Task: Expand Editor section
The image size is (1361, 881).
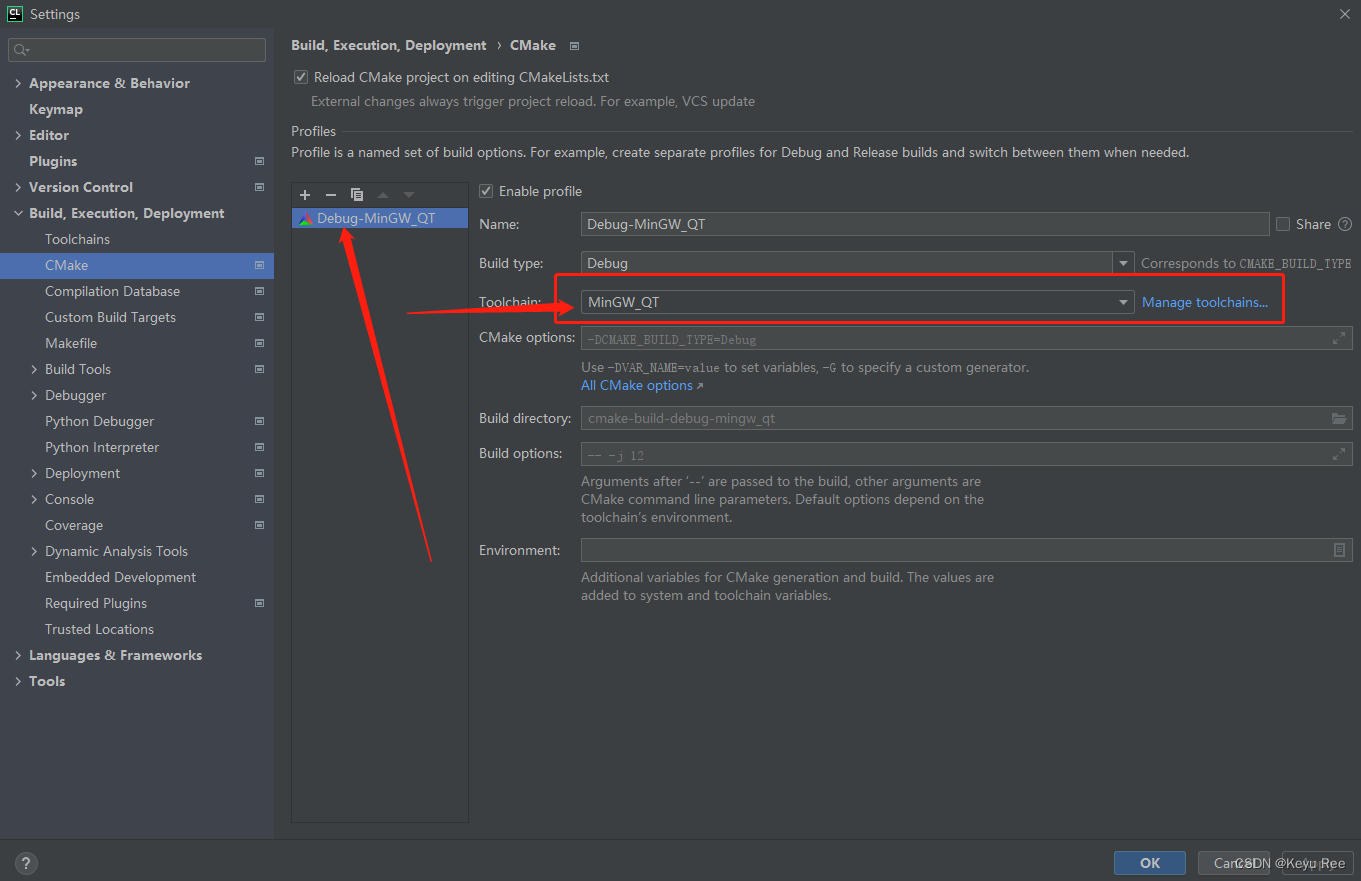Action: point(18,135)
